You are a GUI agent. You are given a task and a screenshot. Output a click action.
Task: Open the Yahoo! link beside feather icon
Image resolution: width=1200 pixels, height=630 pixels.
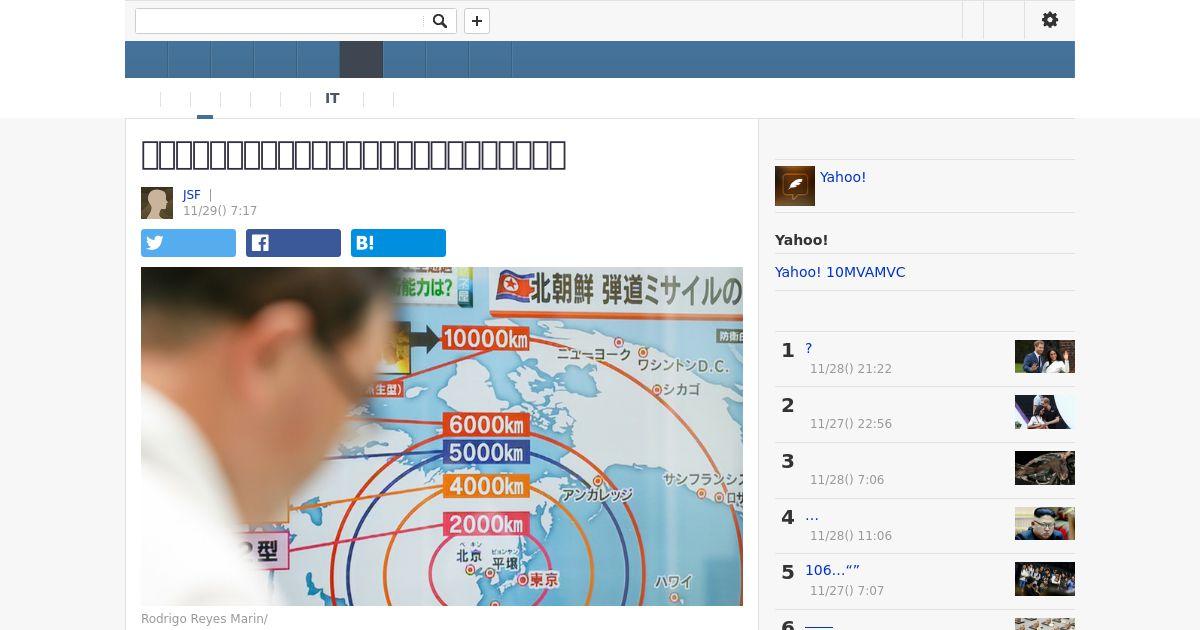843,177
